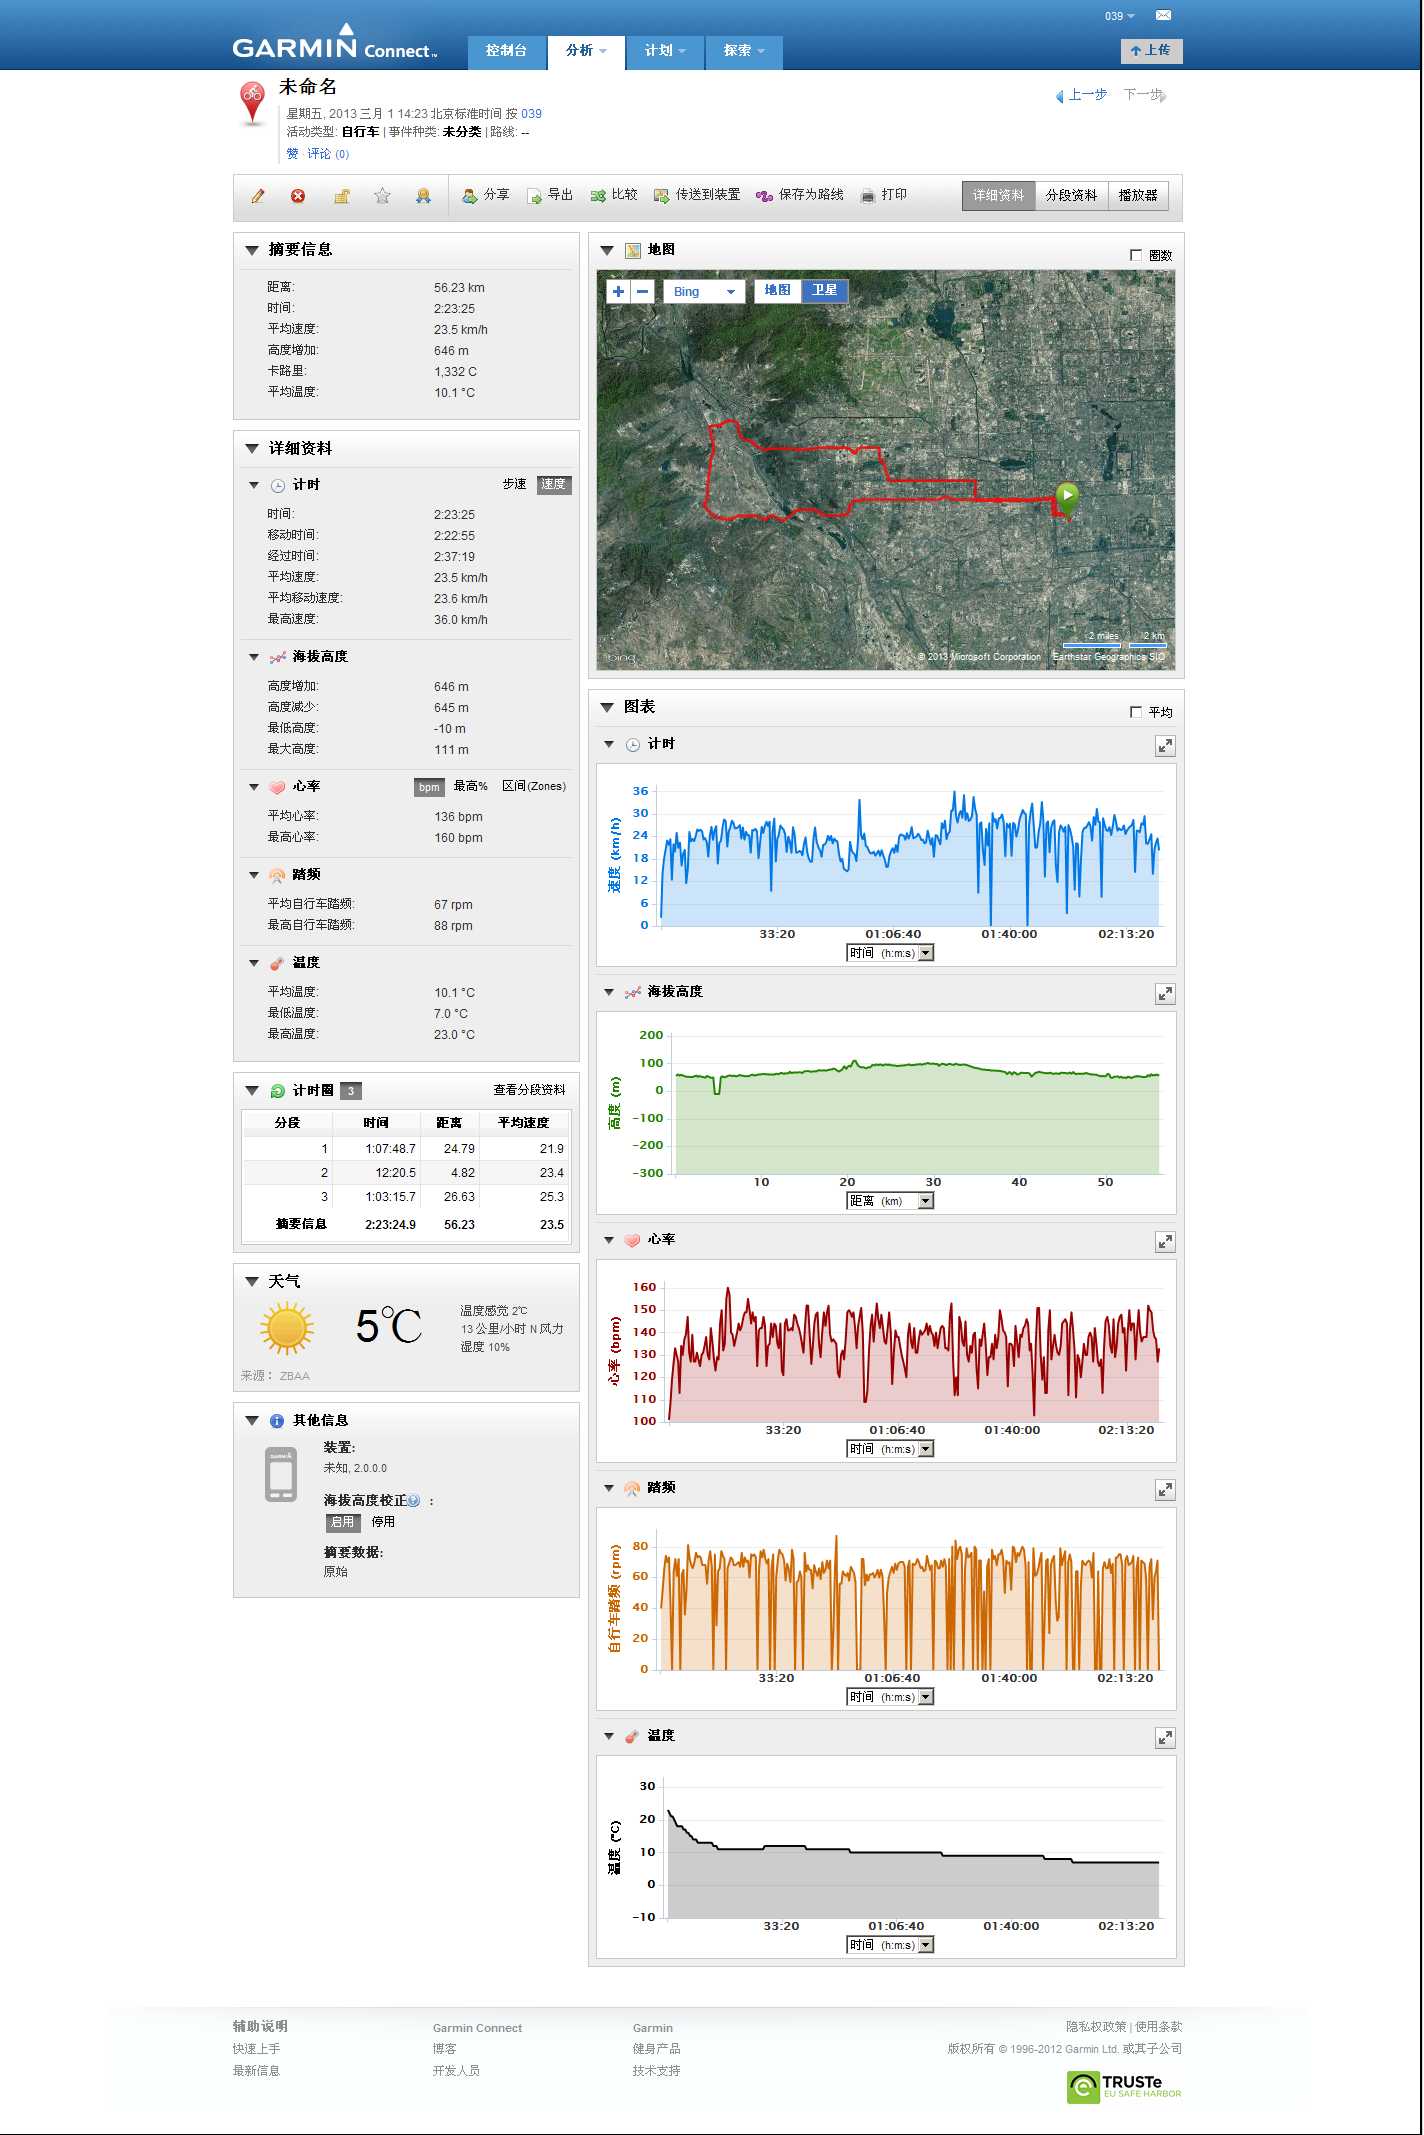Click the 计时圈 laps refresh icon
Screen dimensions: 1424x2135
pos(278,1091)
